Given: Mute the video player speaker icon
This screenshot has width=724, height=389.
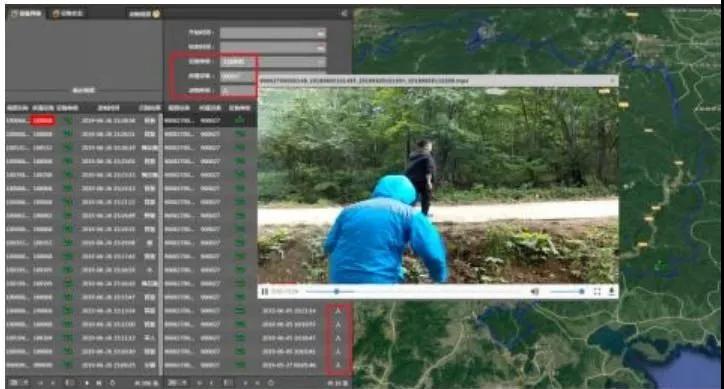Looking at the screenshot, I should (x=535, y=292).
